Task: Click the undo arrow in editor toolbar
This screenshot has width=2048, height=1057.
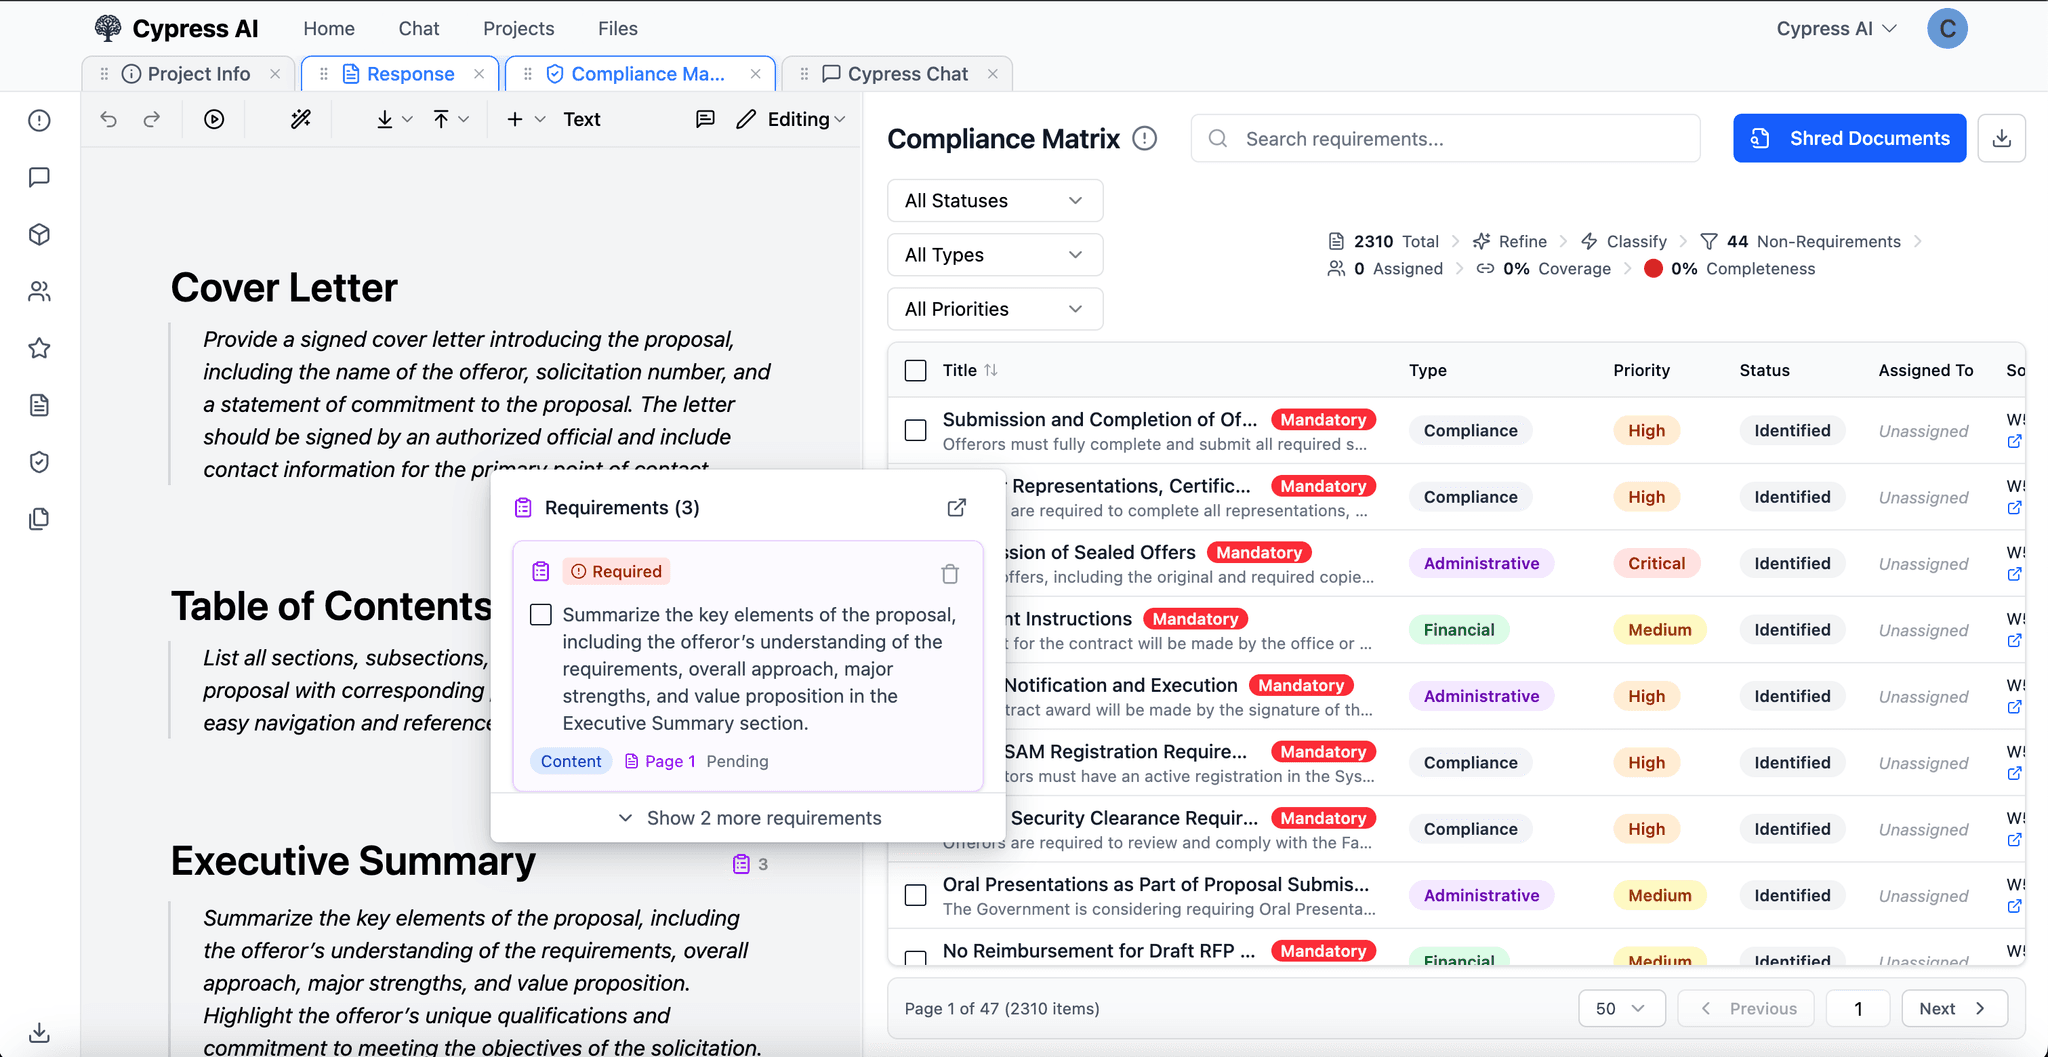Action: (109, 119)
